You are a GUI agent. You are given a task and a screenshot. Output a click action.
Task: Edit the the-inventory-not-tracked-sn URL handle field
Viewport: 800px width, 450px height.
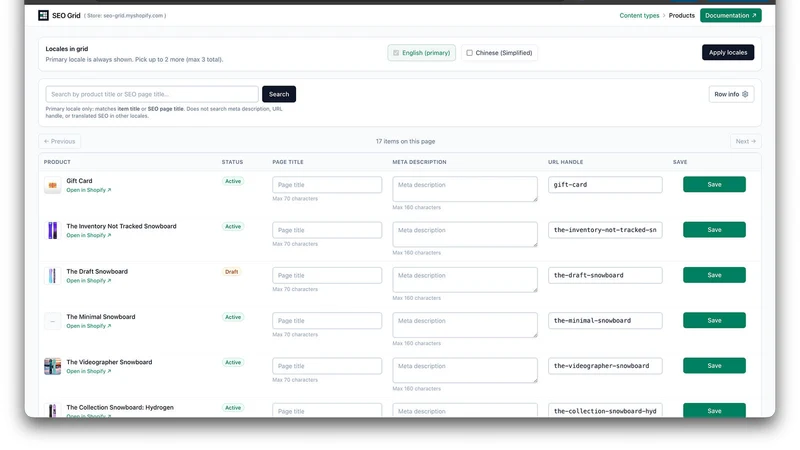(605, 230)
